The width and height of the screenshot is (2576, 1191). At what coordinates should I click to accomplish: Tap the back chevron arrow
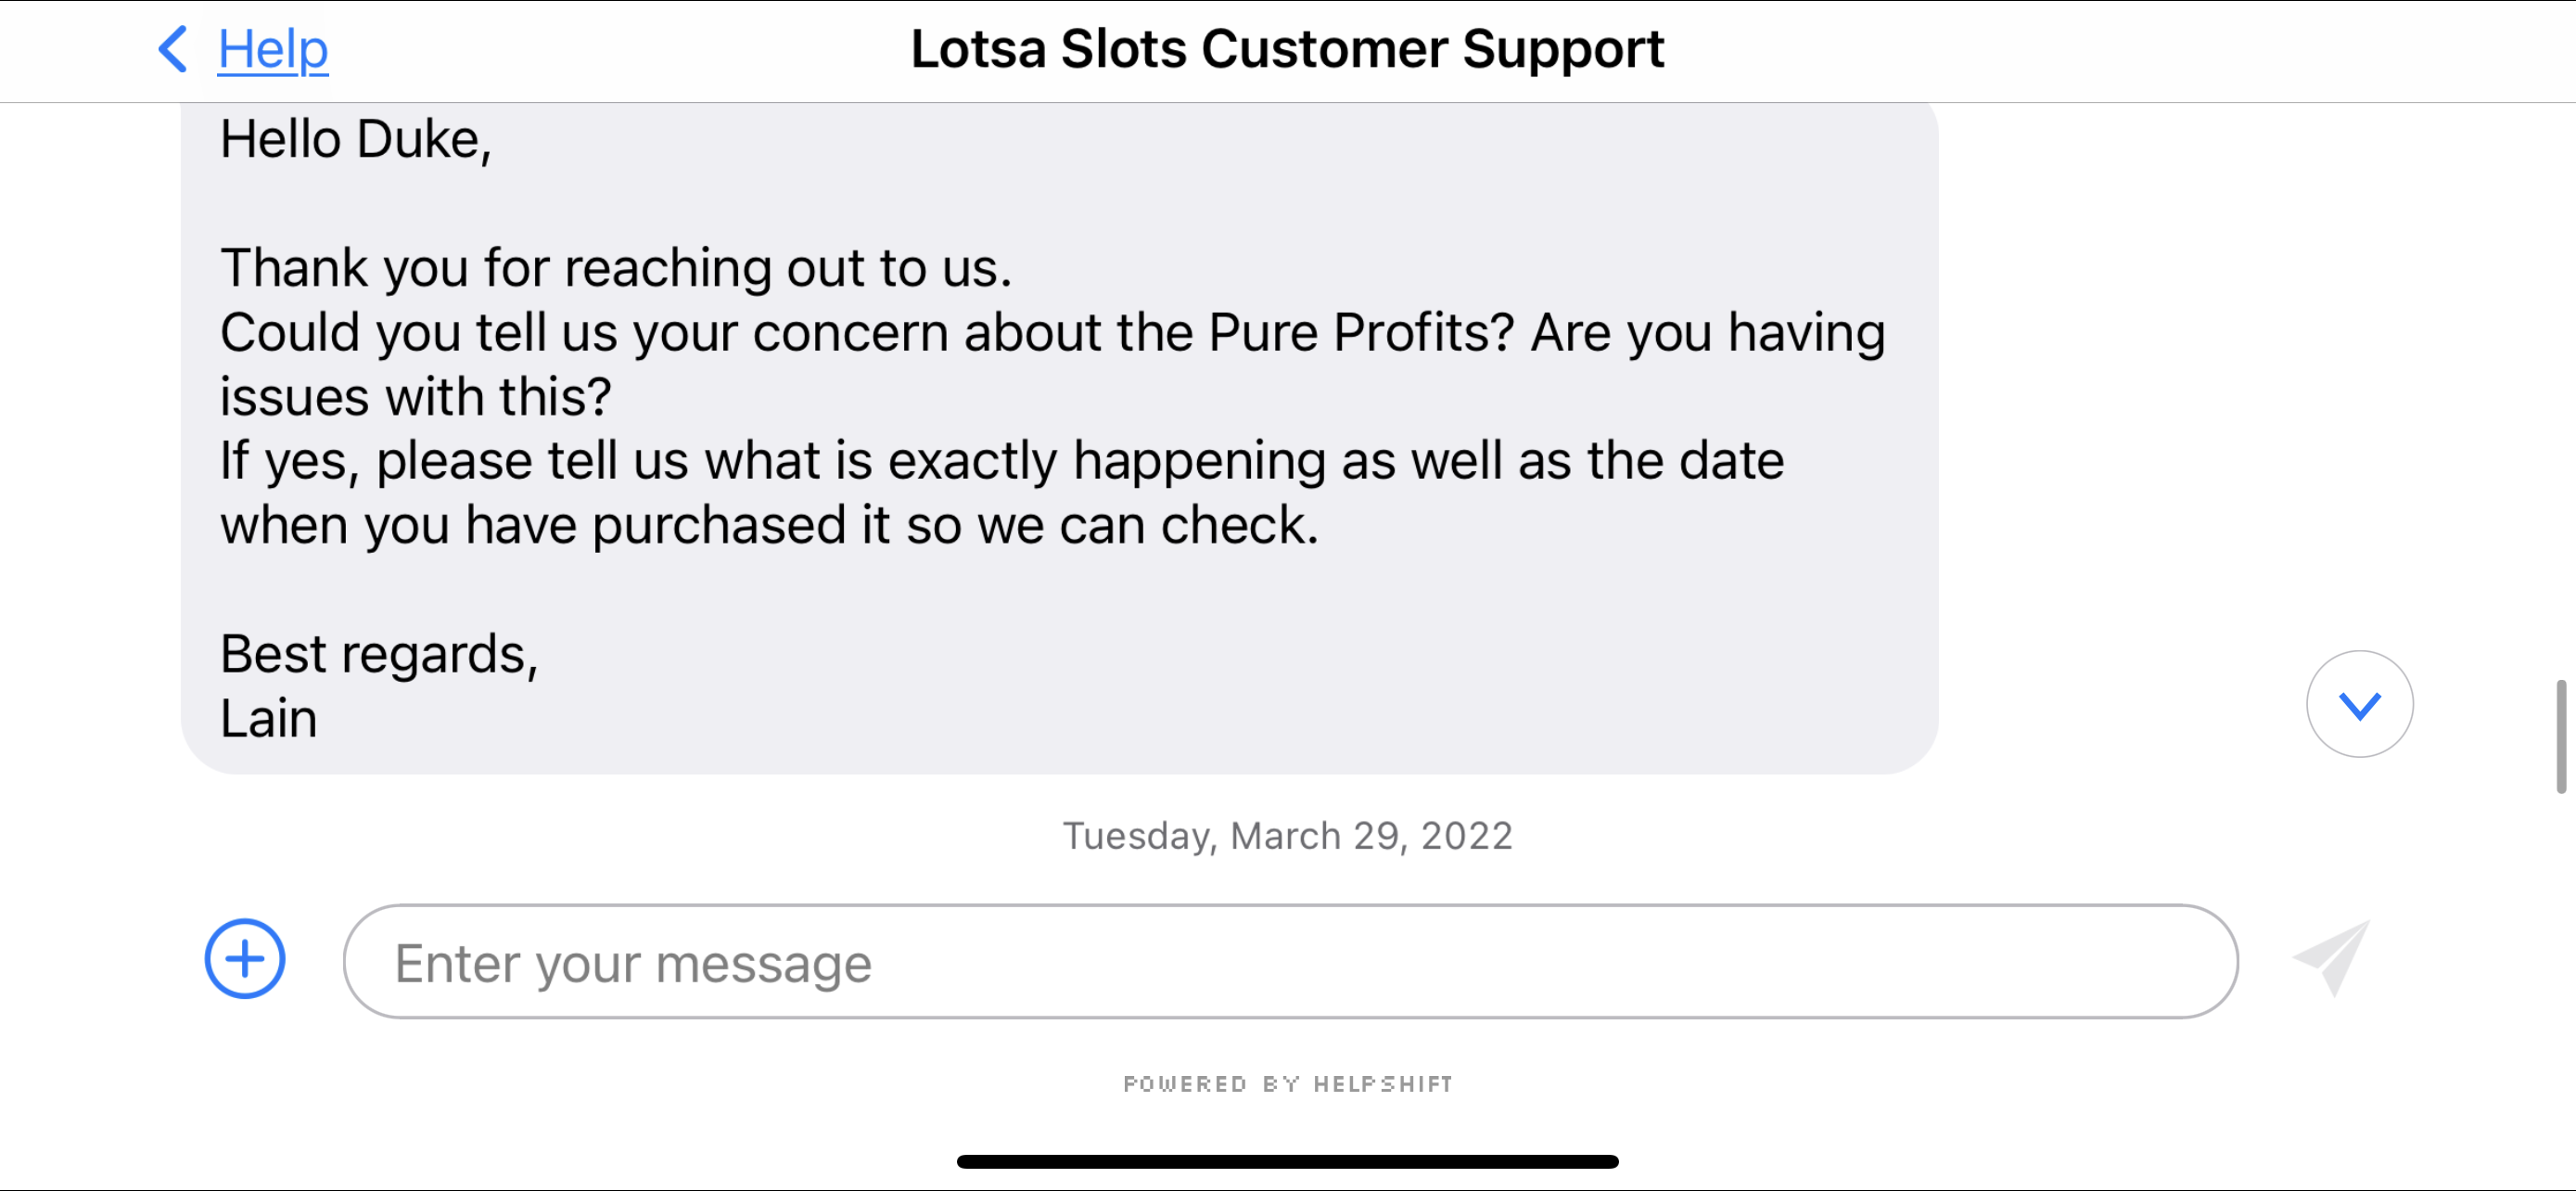173,48
